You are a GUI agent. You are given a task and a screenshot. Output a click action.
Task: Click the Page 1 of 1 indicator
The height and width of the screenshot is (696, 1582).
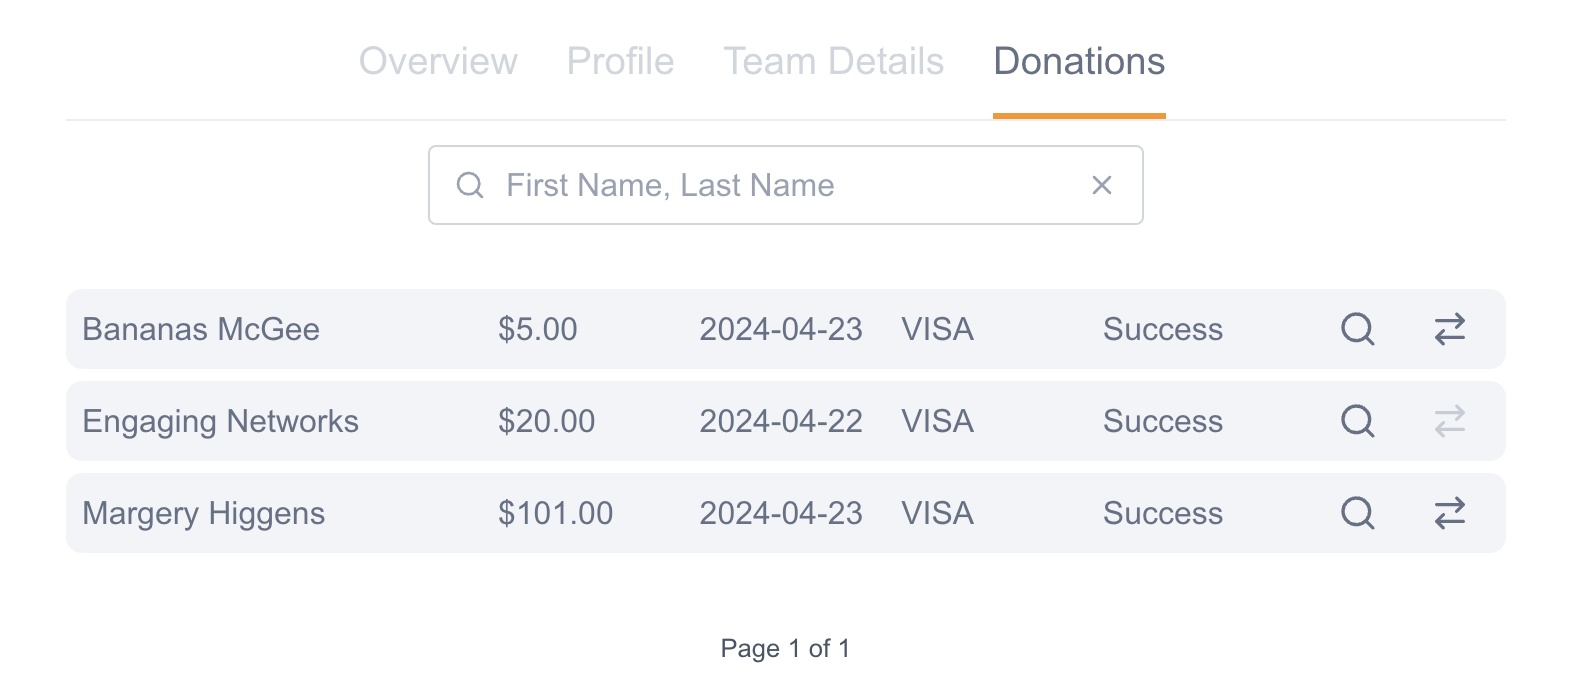coord(785,648)
